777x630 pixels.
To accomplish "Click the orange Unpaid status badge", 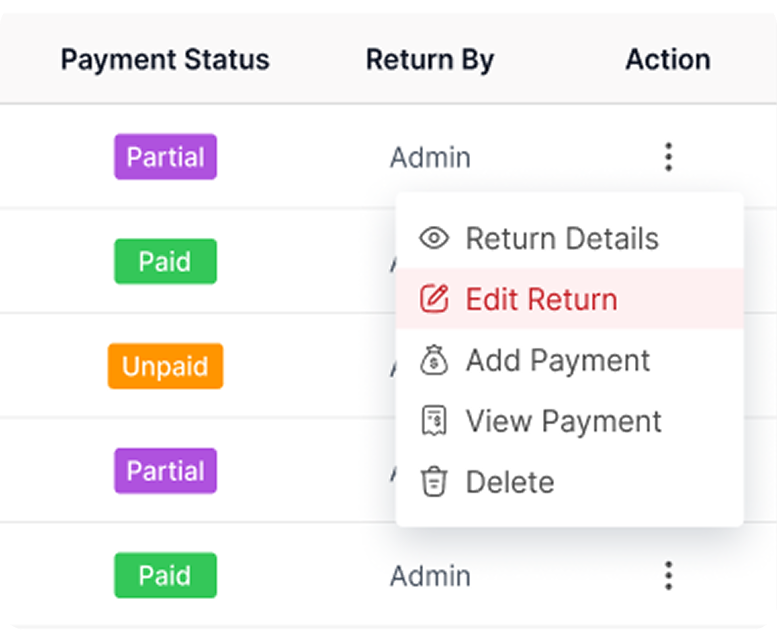I will click(x=165, y=366).
